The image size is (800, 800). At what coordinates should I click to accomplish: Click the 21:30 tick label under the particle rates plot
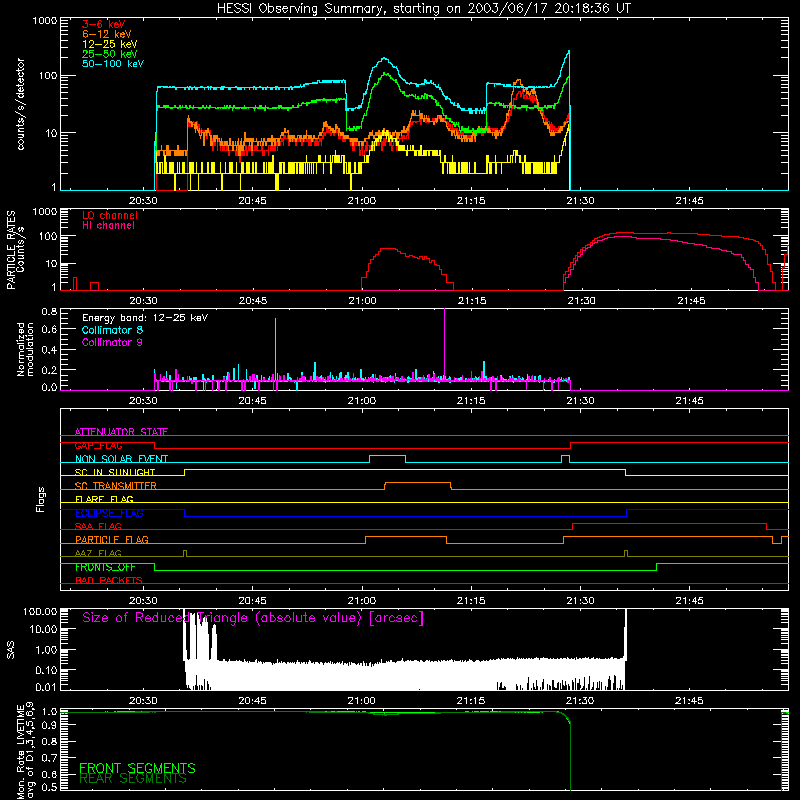click(581, 301)
